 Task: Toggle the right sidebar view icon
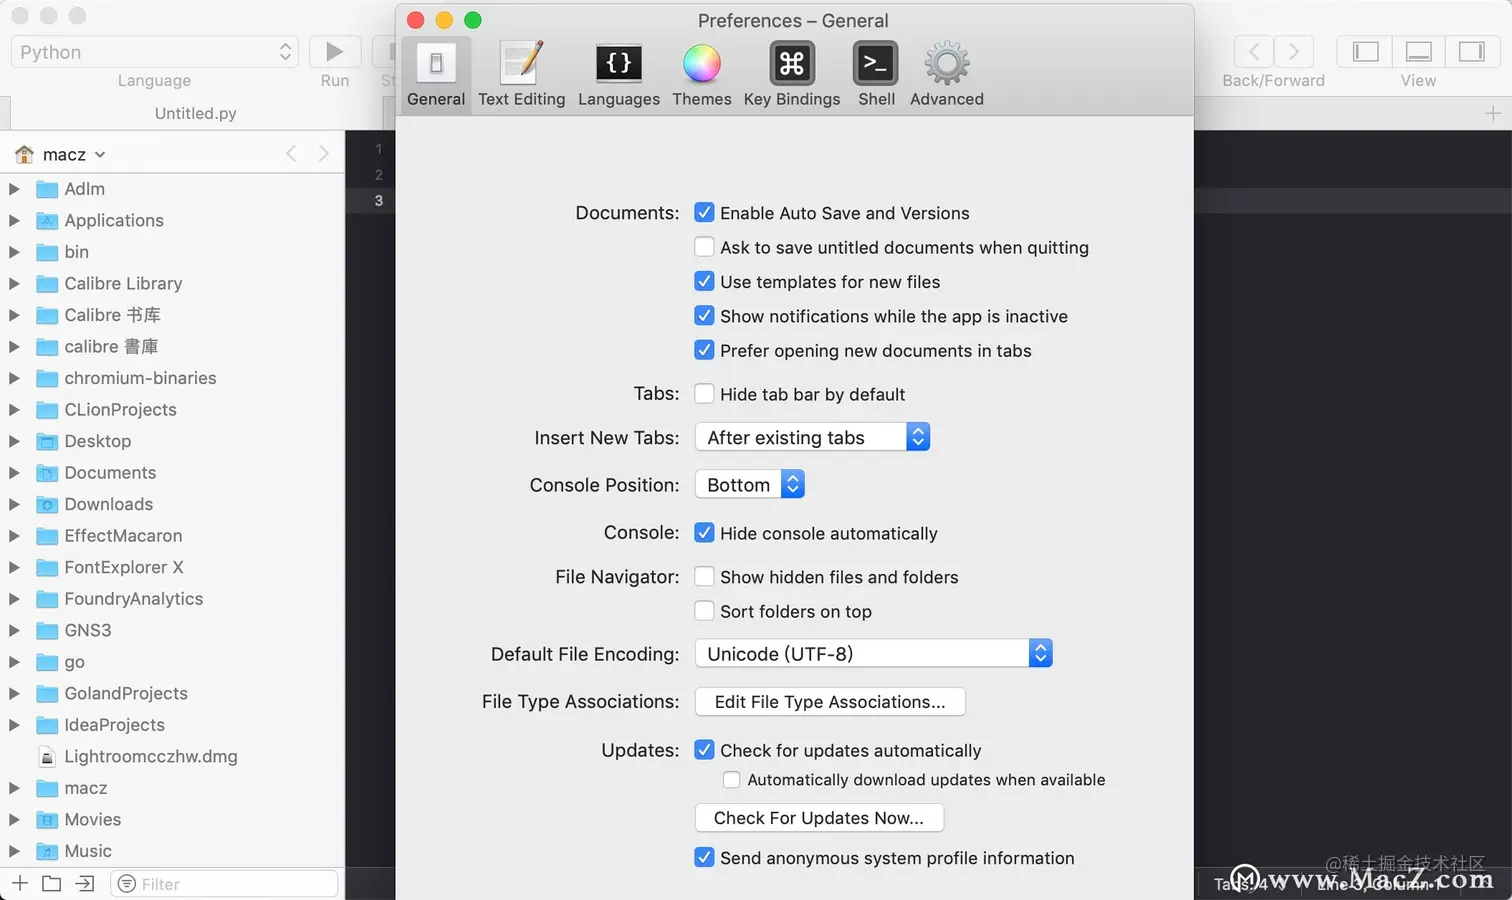(x=1472, y=52)
